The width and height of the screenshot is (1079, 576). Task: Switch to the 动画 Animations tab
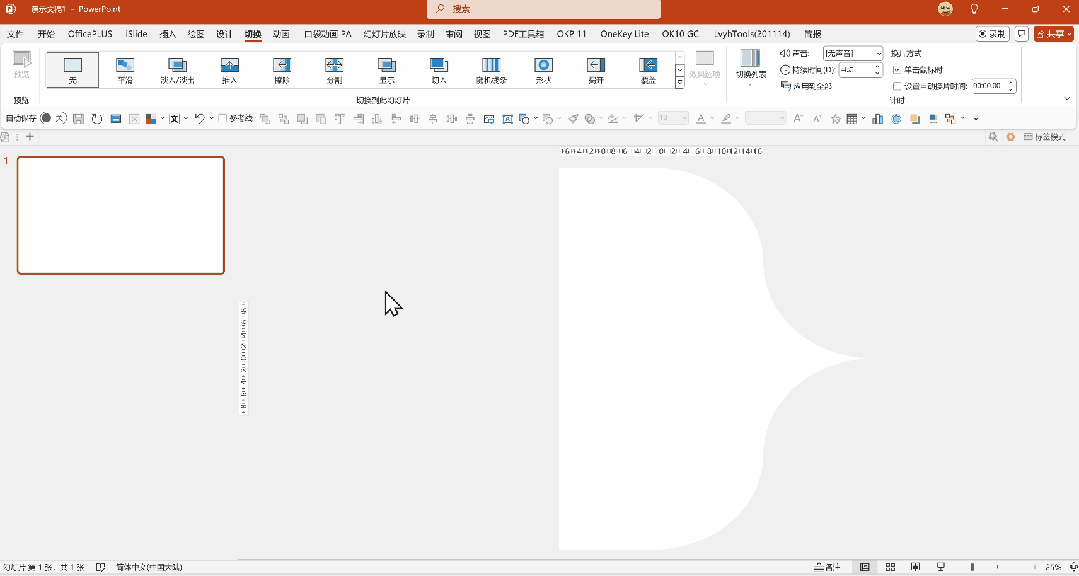tap(281, 34)
